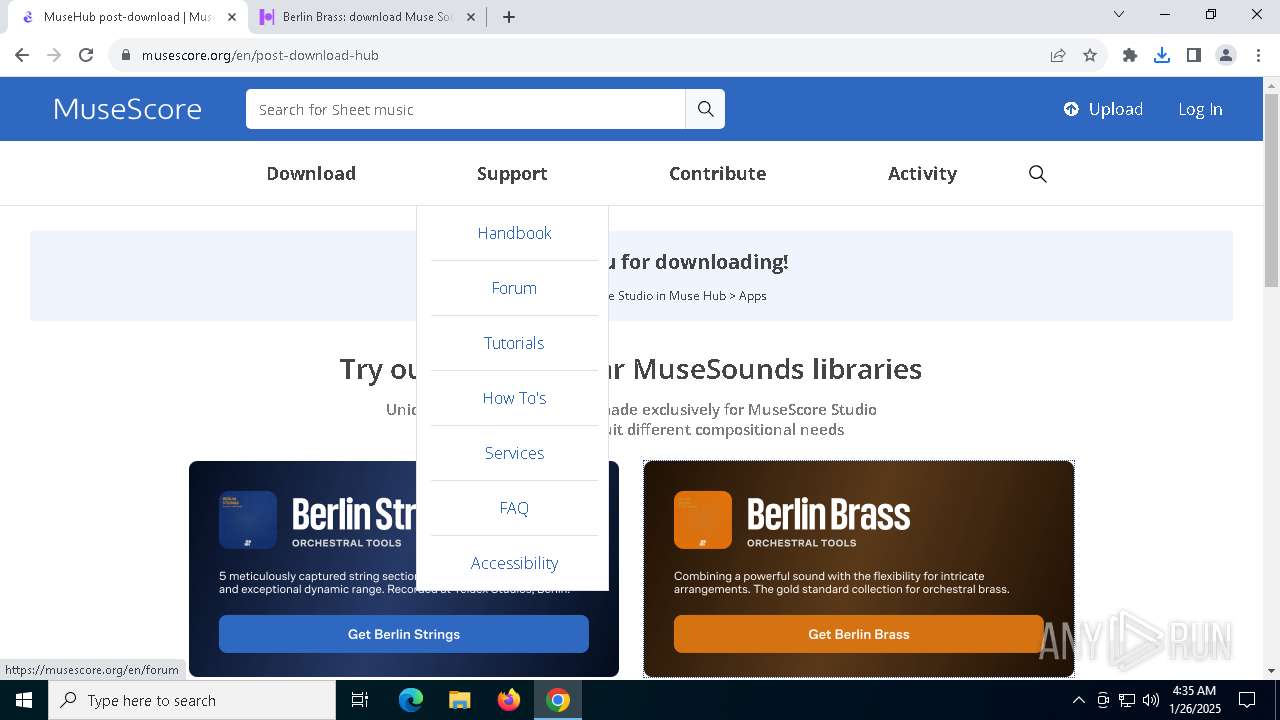Viewport: 1280px width, 720px height.
Task: Open the Contribute menu
Action: coord(718,174)
